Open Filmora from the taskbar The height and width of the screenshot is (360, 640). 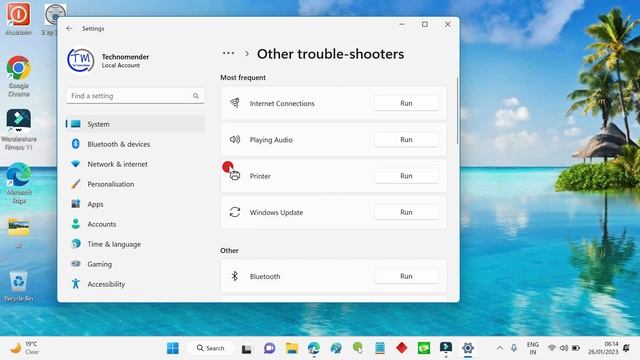(446, 348)
